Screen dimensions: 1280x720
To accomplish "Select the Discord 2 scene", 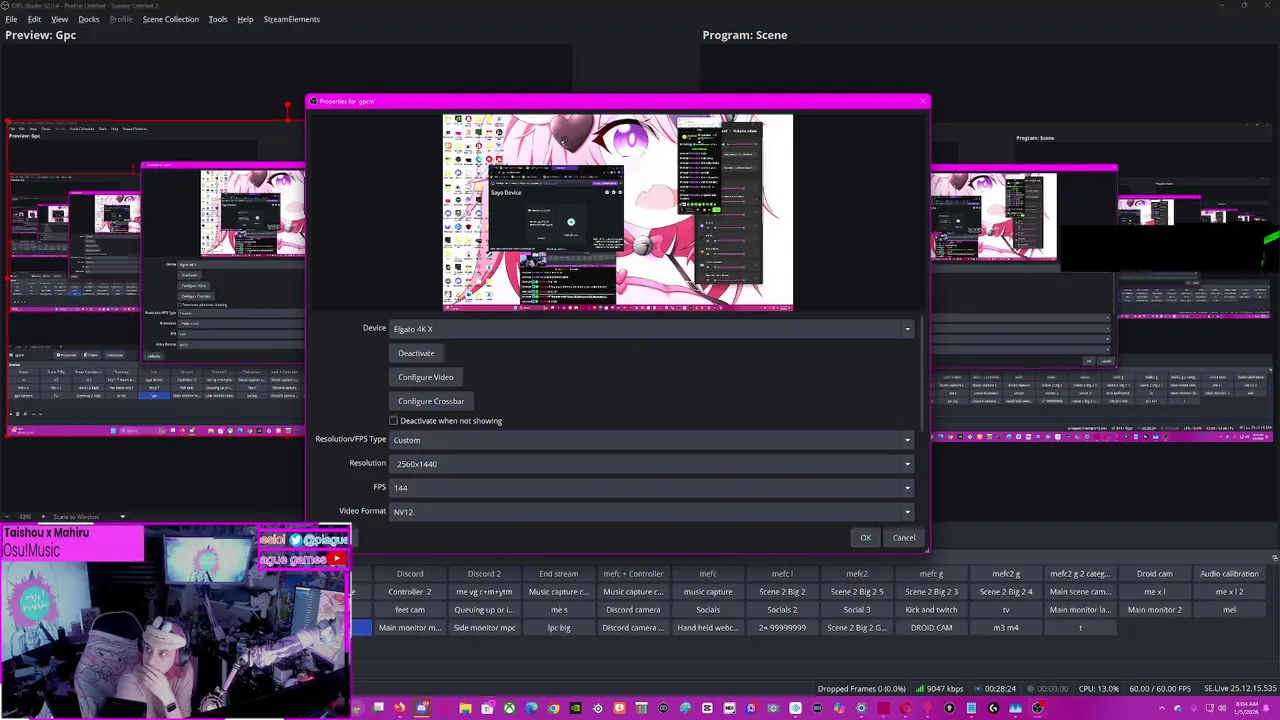I will [484, 574].
